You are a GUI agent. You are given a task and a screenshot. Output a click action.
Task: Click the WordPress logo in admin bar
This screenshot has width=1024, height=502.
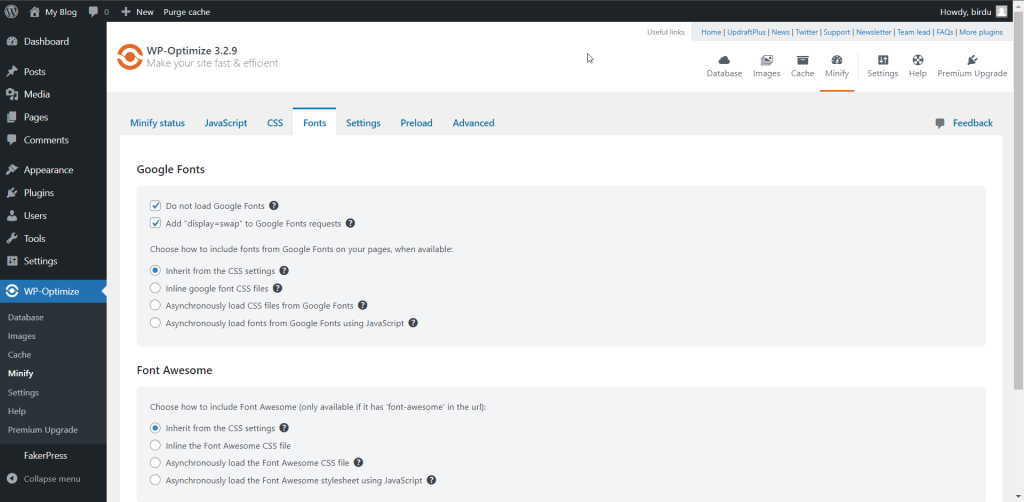pyautogui.click(x=11, y=11)
